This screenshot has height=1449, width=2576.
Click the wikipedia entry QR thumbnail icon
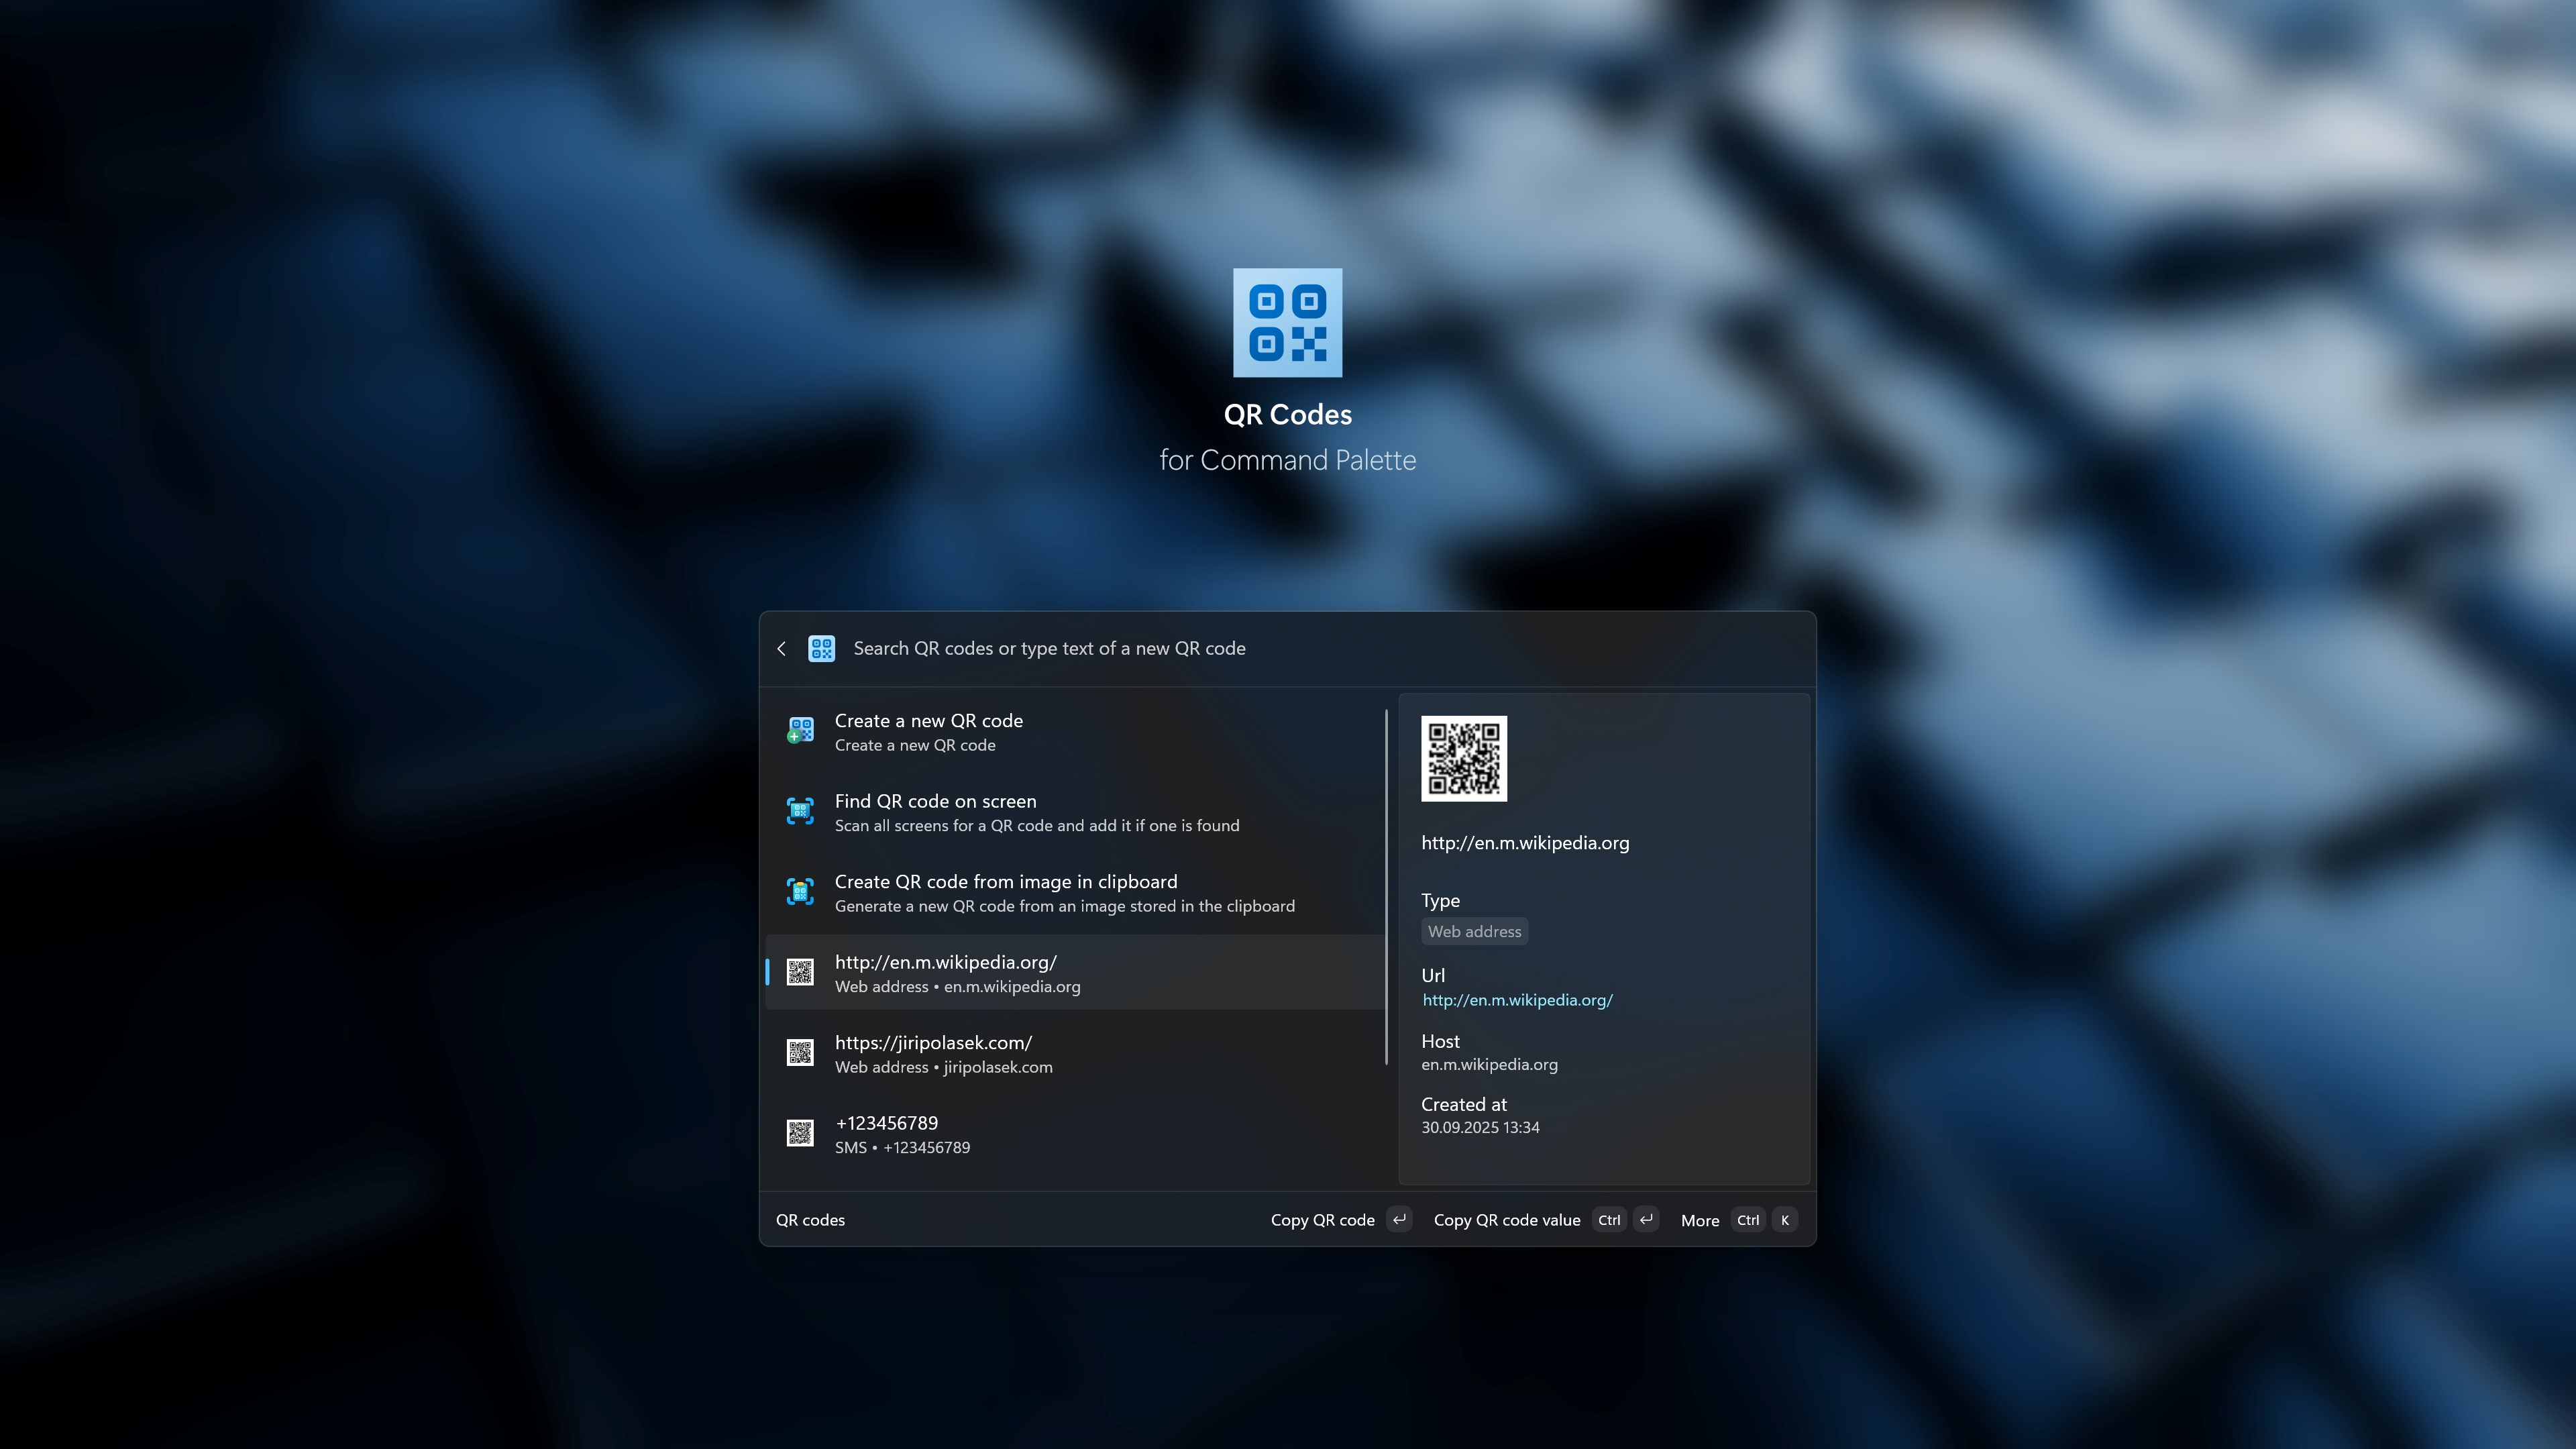coord(800,972)
